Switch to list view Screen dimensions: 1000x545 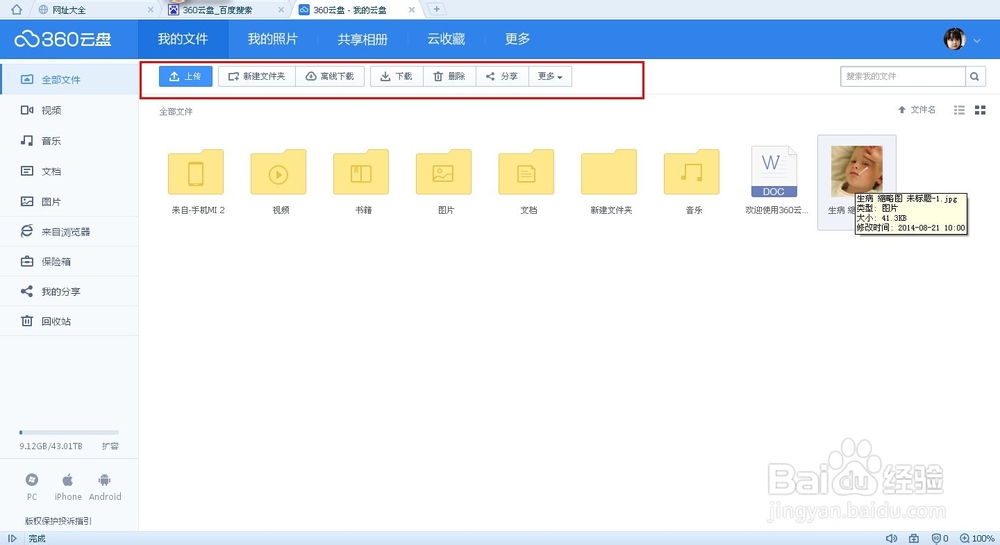(x=959, y=110)
